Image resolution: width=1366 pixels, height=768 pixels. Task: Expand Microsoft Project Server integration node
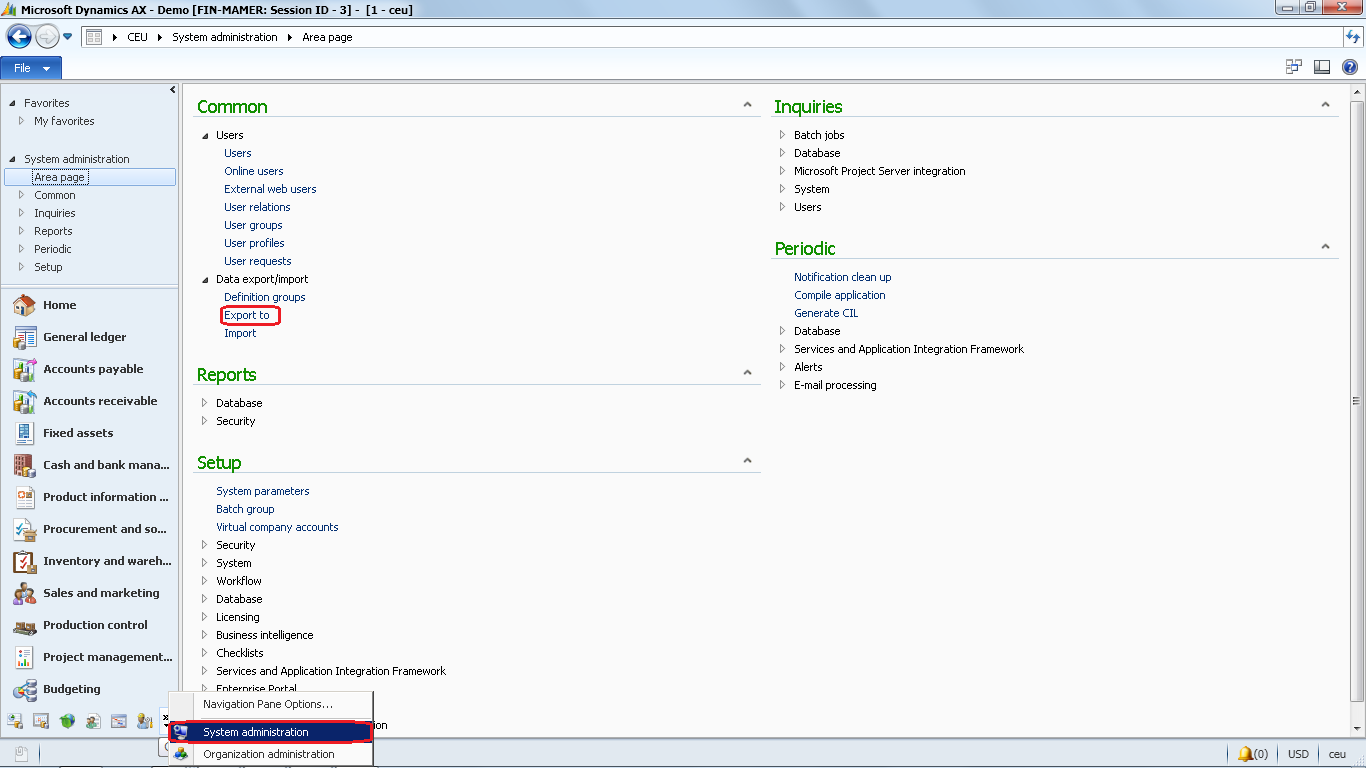[x=783, y=171]
